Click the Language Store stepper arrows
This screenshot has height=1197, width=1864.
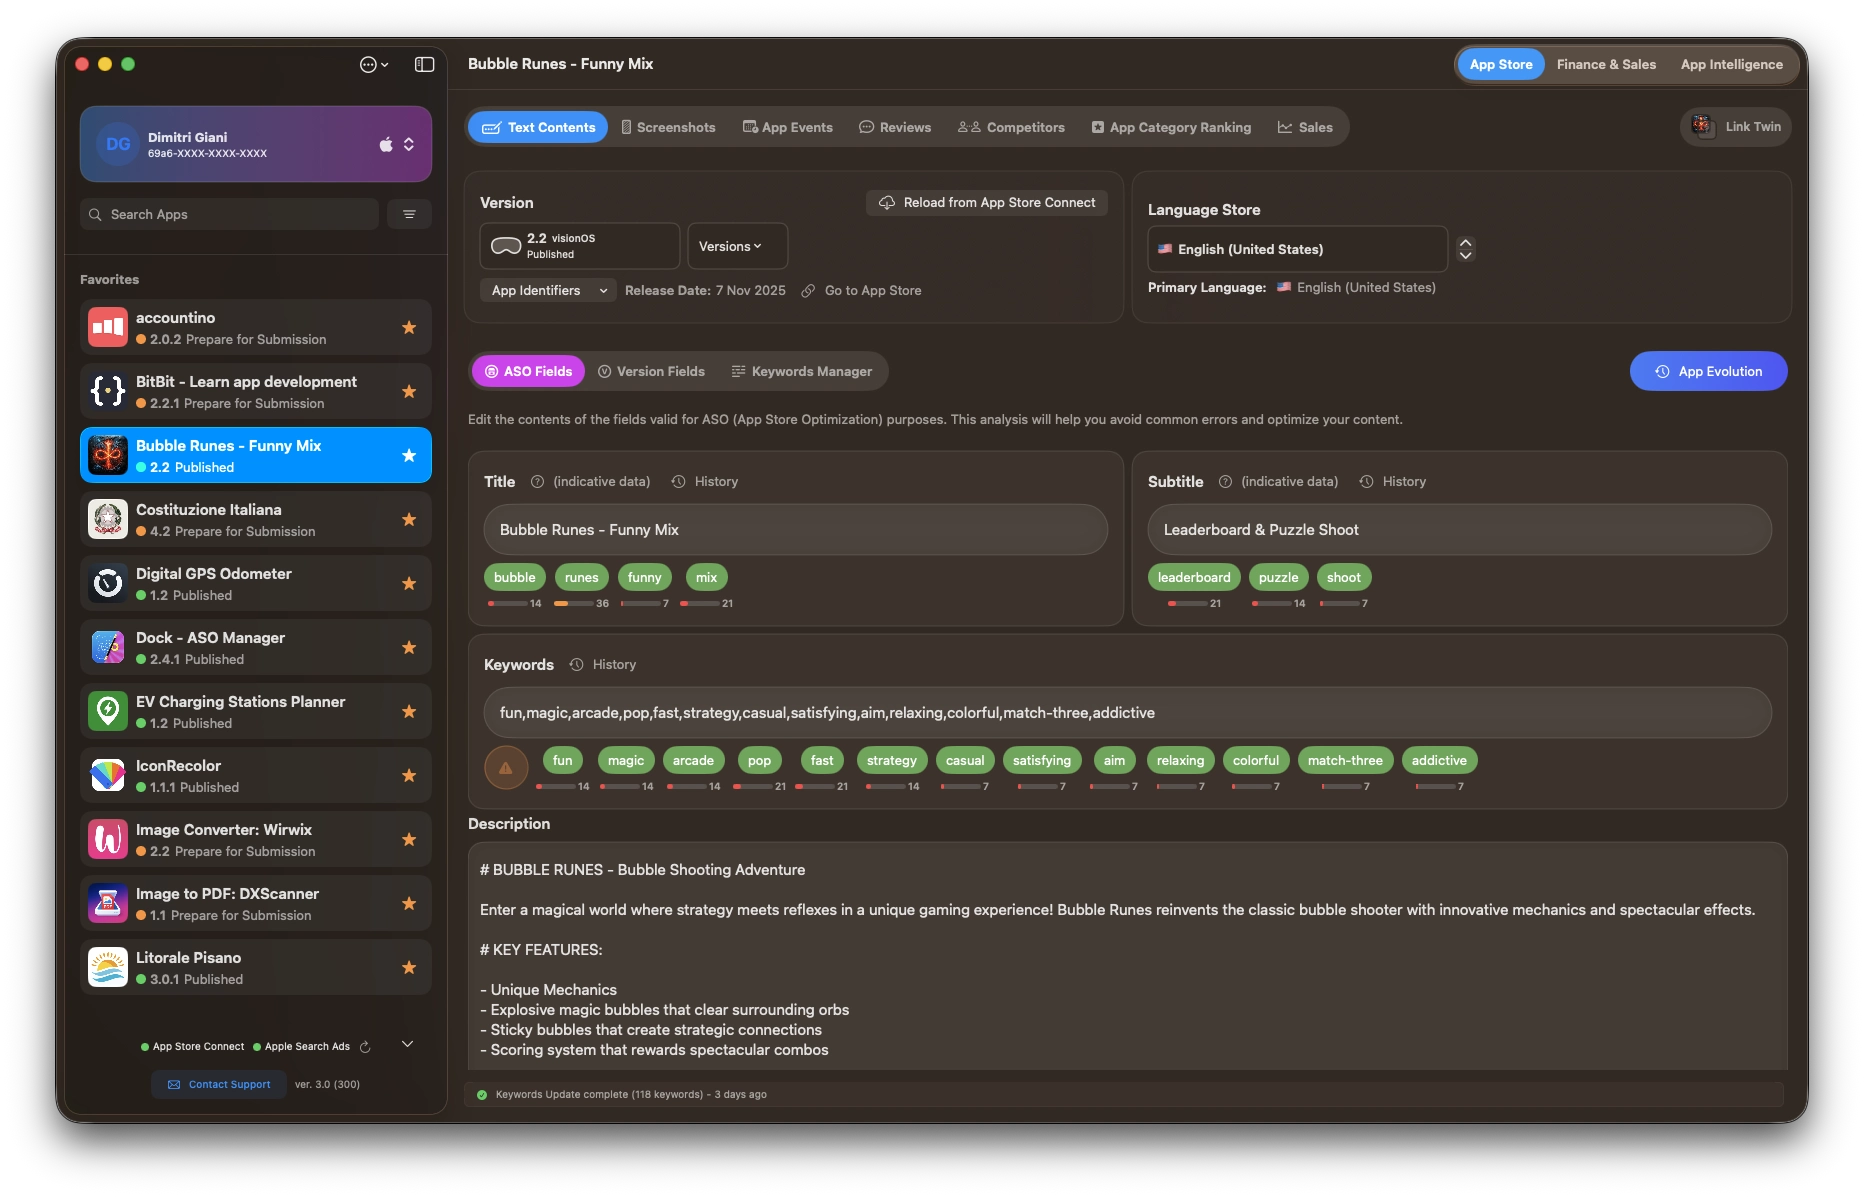1465,248
